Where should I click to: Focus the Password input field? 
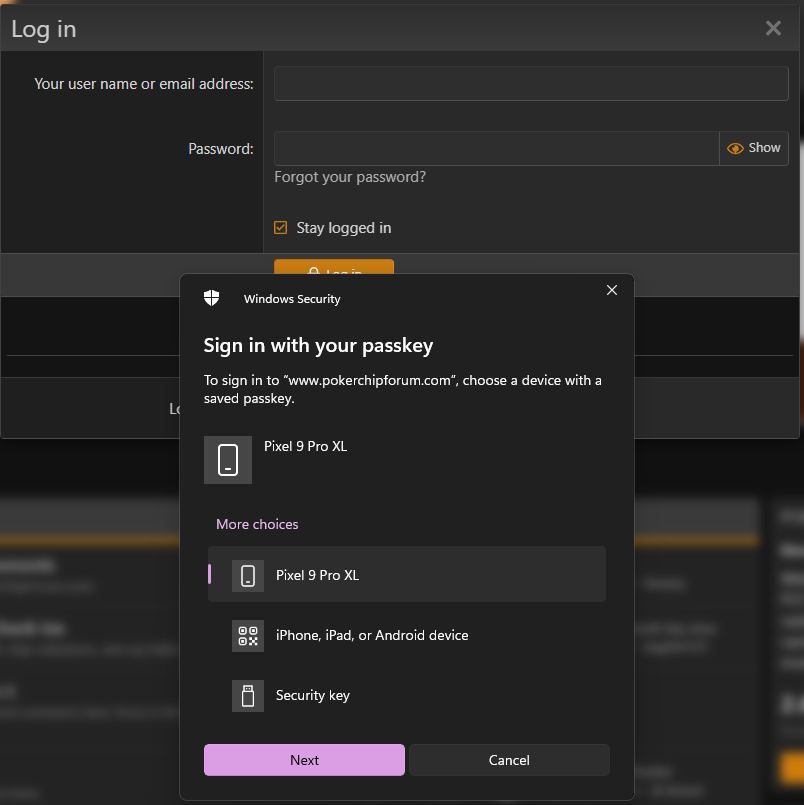pos(496,148)
